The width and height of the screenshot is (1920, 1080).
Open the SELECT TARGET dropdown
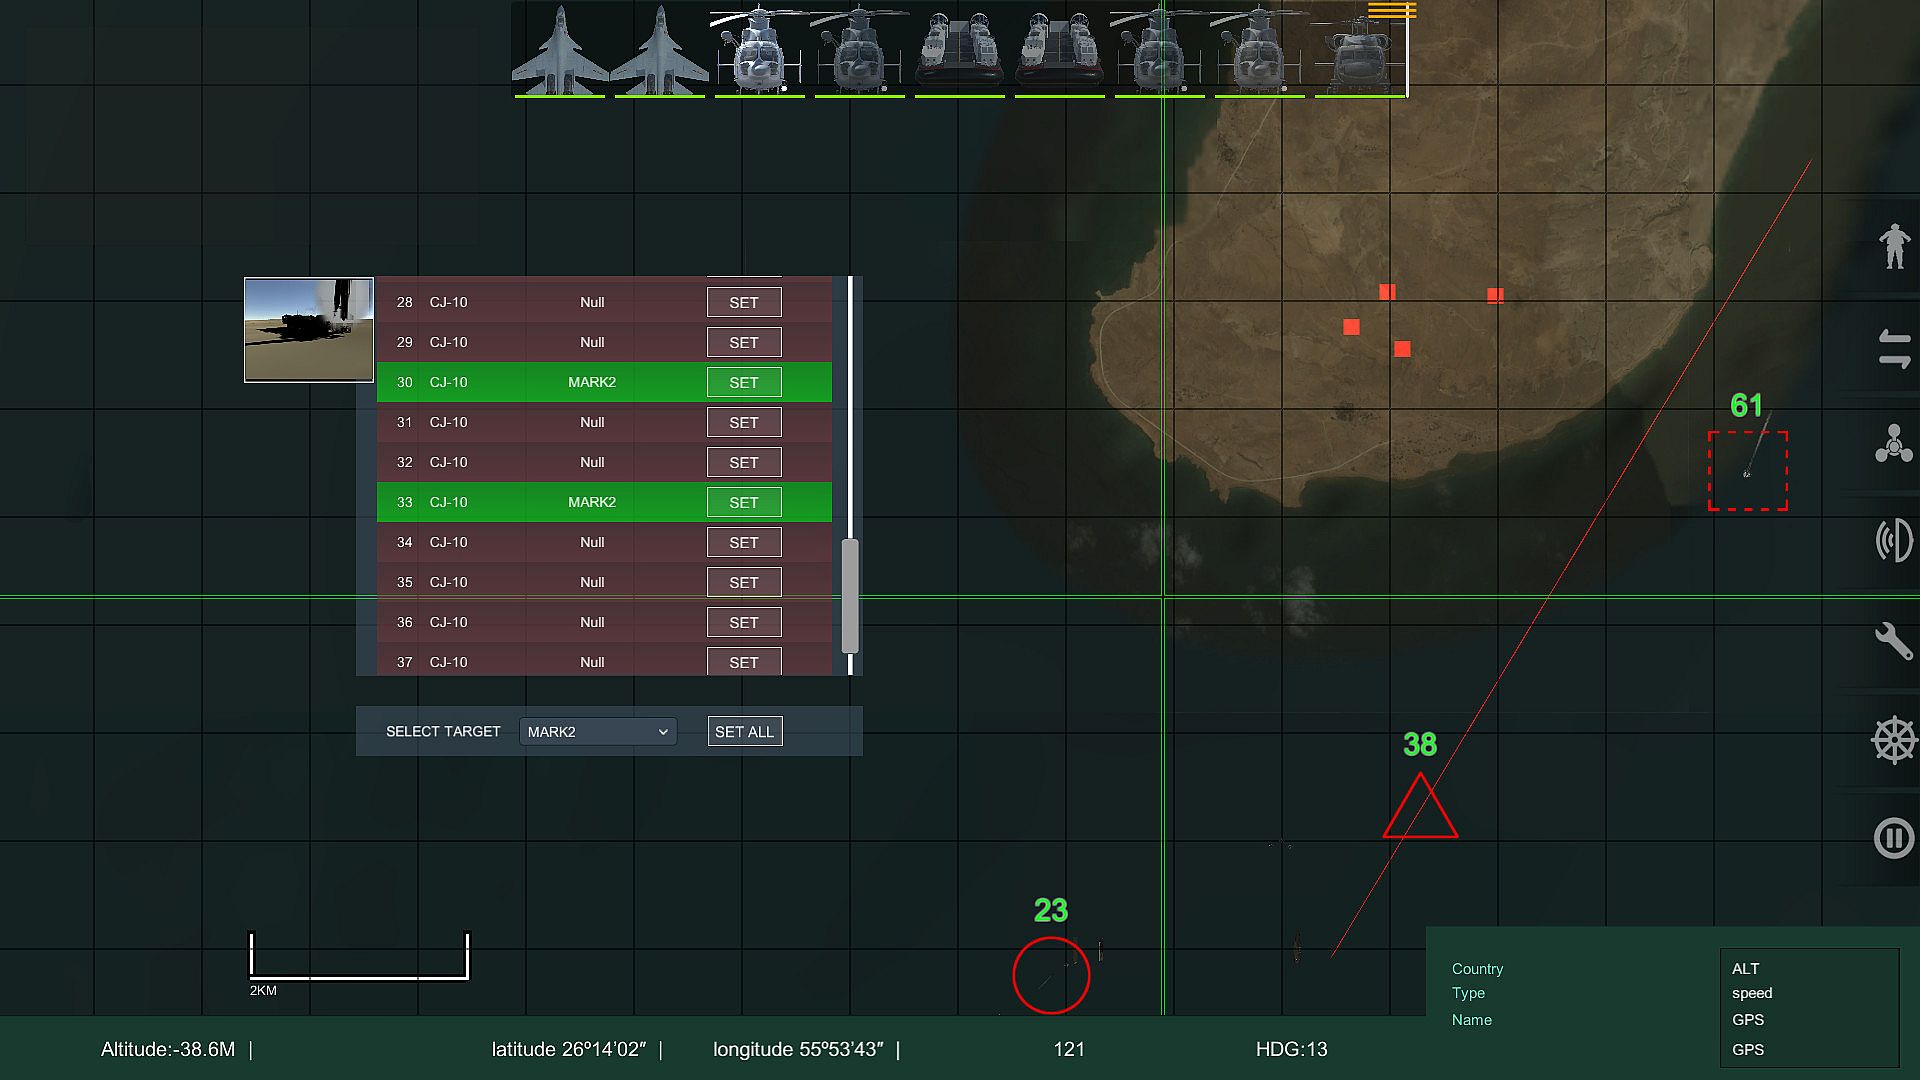tap(598, 732)
